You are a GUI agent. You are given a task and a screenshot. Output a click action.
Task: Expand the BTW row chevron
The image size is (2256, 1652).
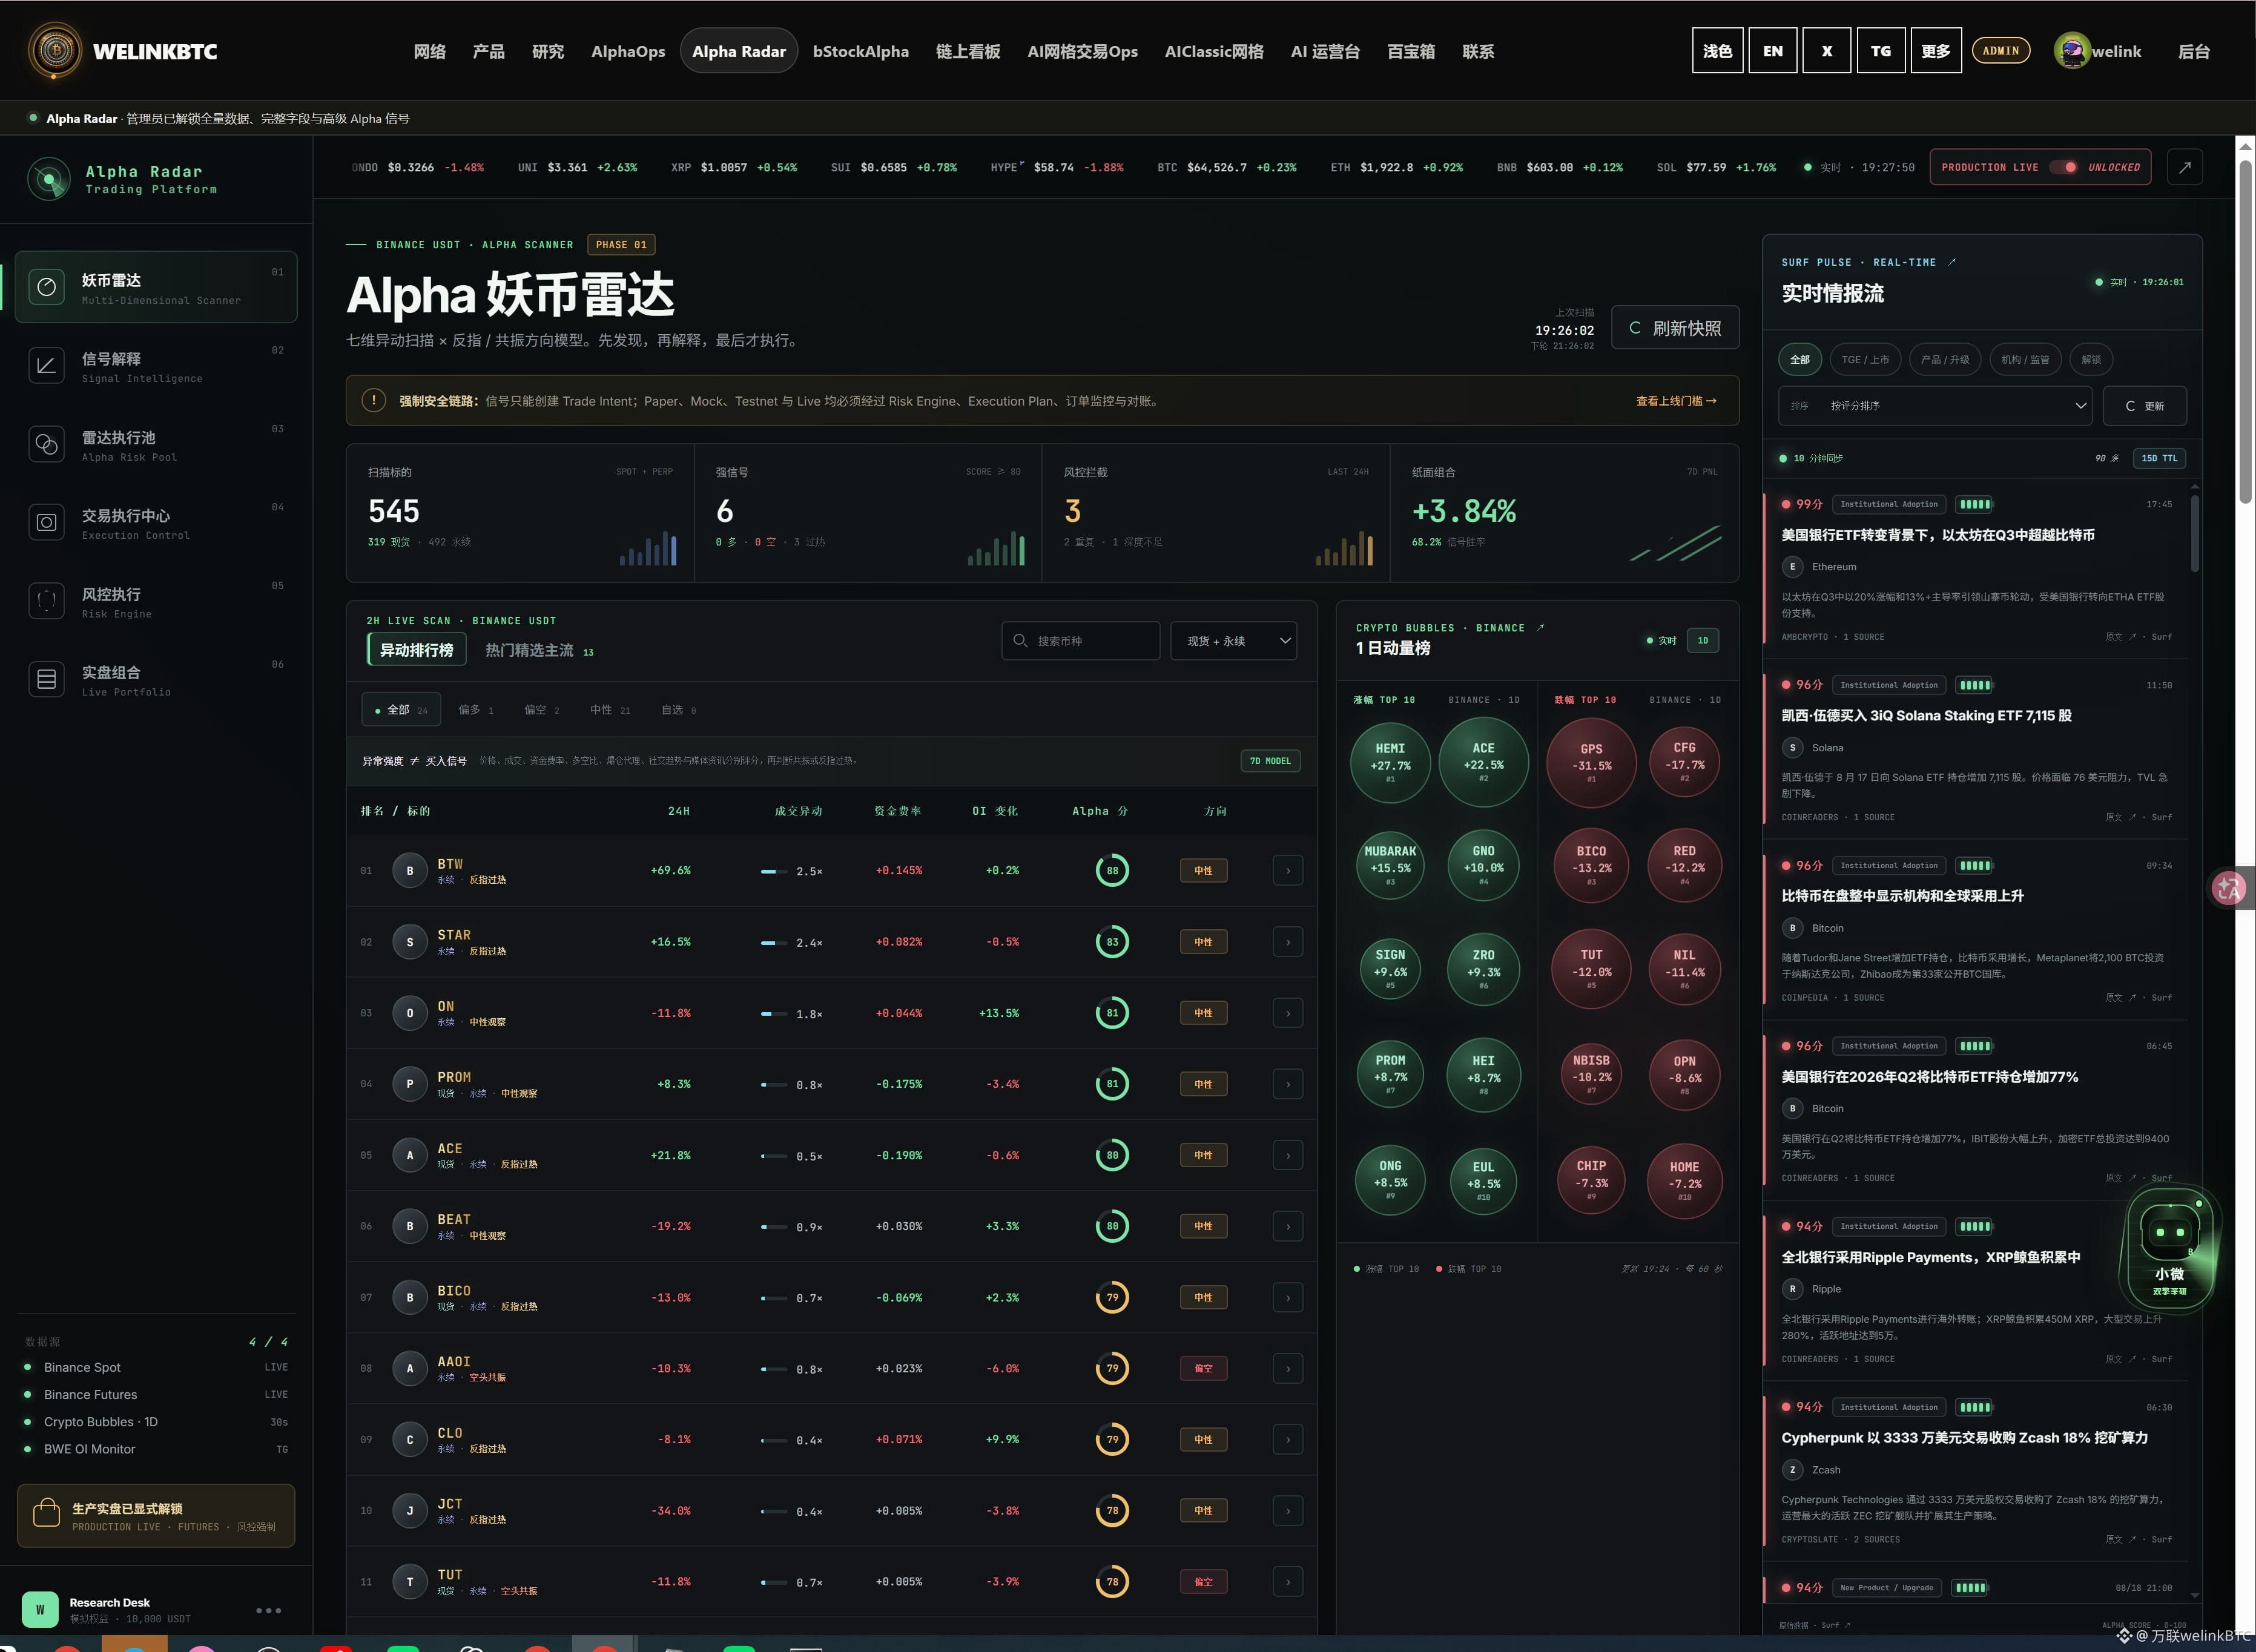(1288, 871)
